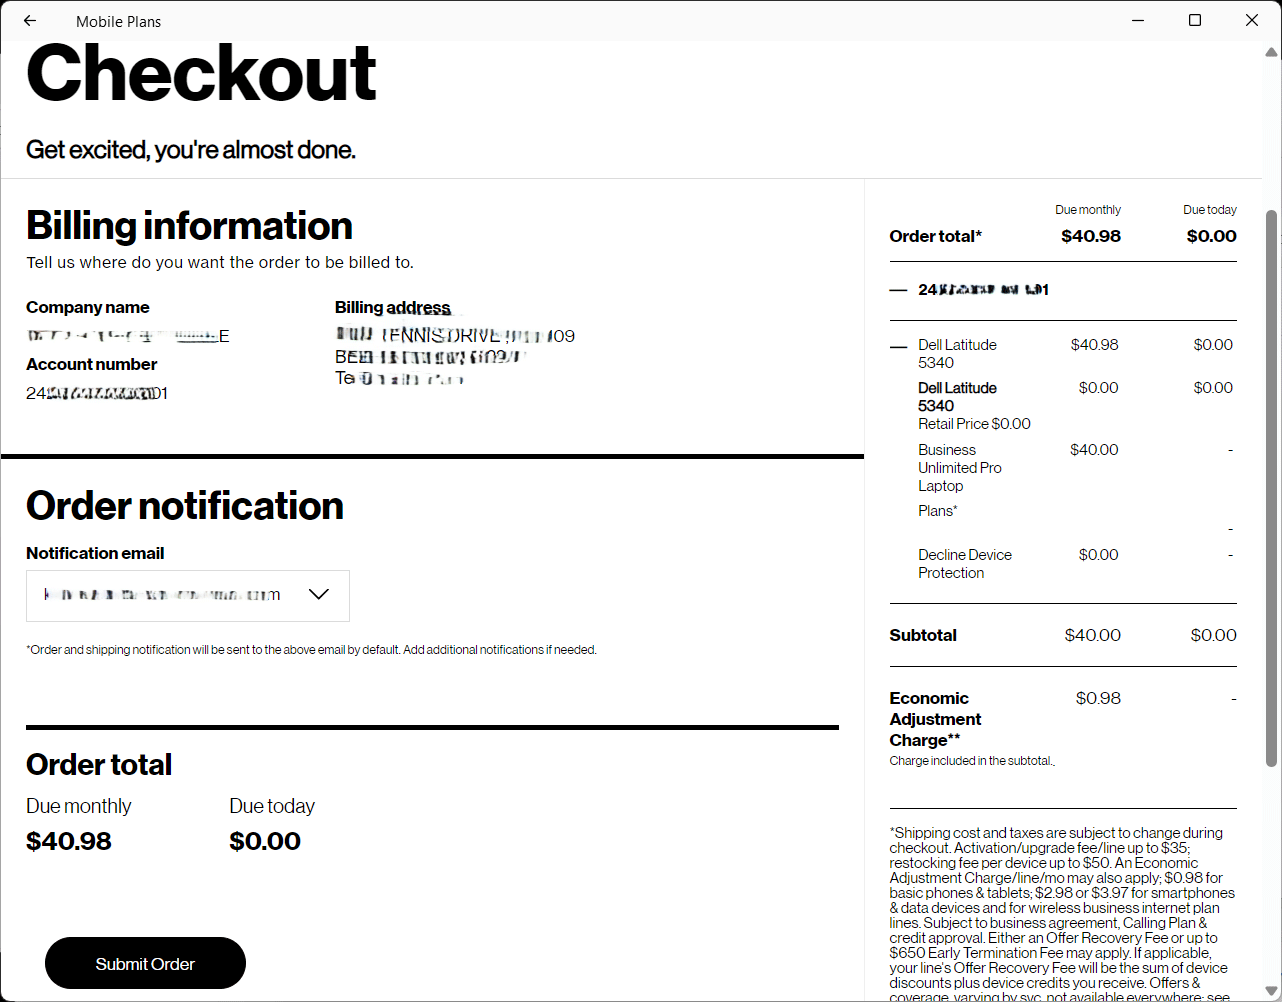Submit the order
Screen dimensions: 1282x1002
tap(145, 963)
